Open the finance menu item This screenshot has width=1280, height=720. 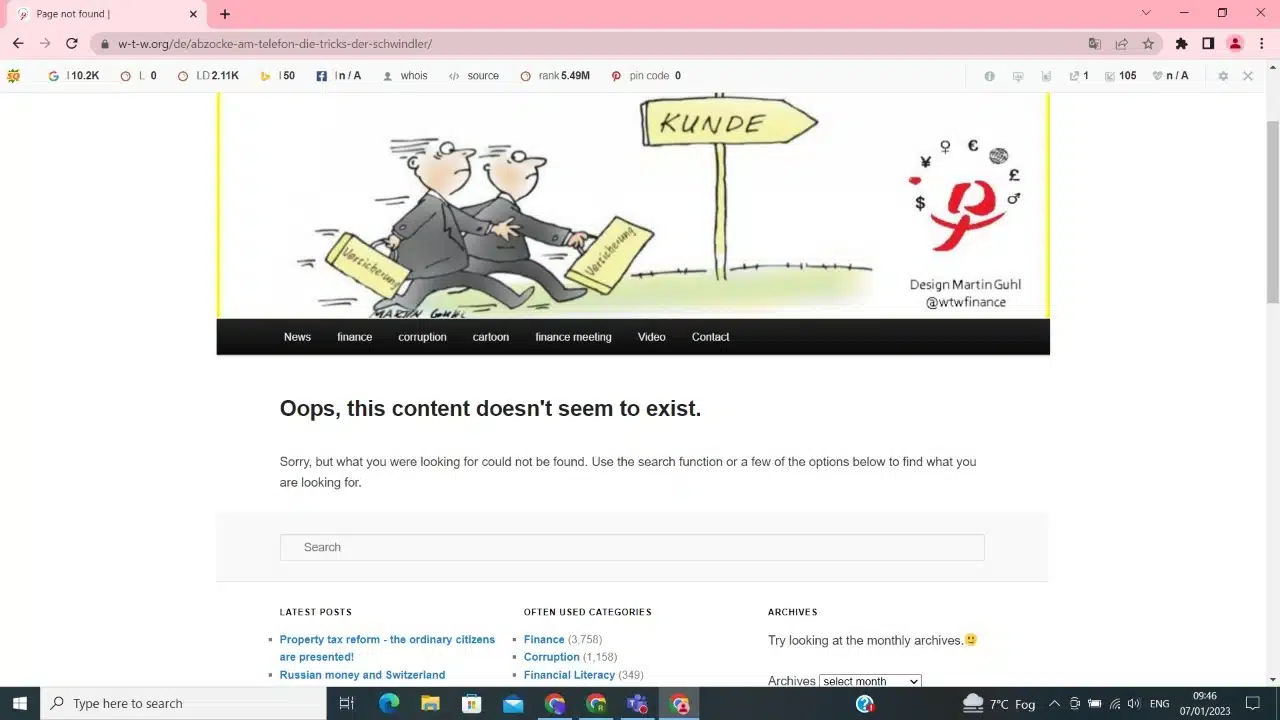pyautogui.click(x=354, y=337)
